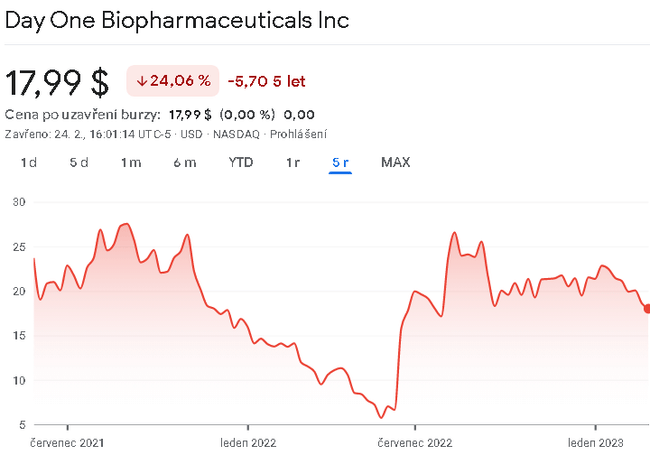Click the 24,06 % change badge
The width and height of the screenshot is (650, 455).
[172, 81]
